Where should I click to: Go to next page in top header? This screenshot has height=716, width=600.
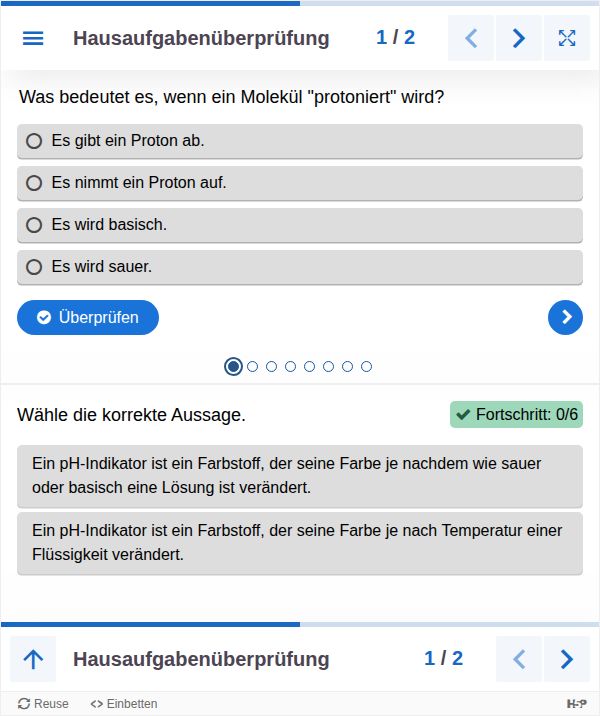pos(519,38)
